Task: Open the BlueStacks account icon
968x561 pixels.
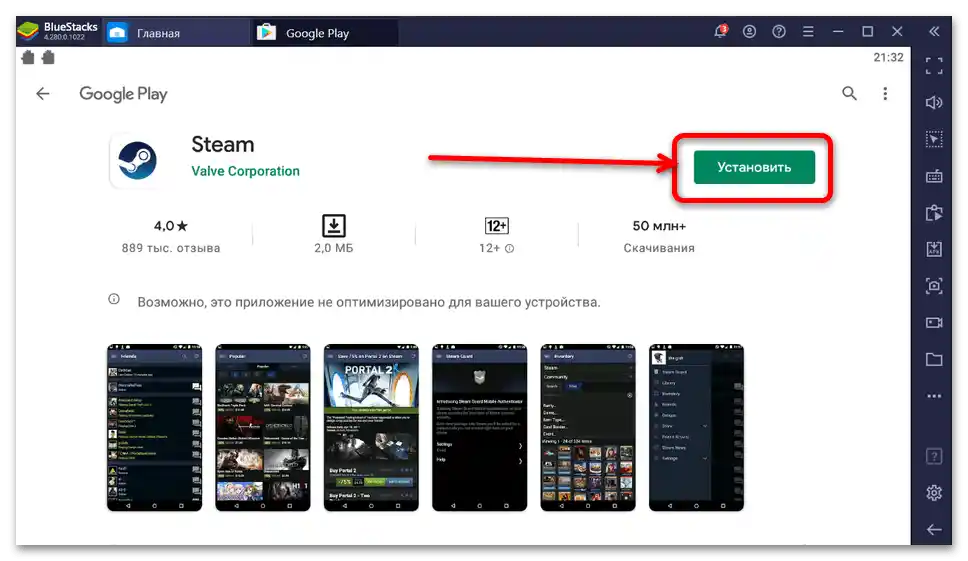Action: point(749,31)
